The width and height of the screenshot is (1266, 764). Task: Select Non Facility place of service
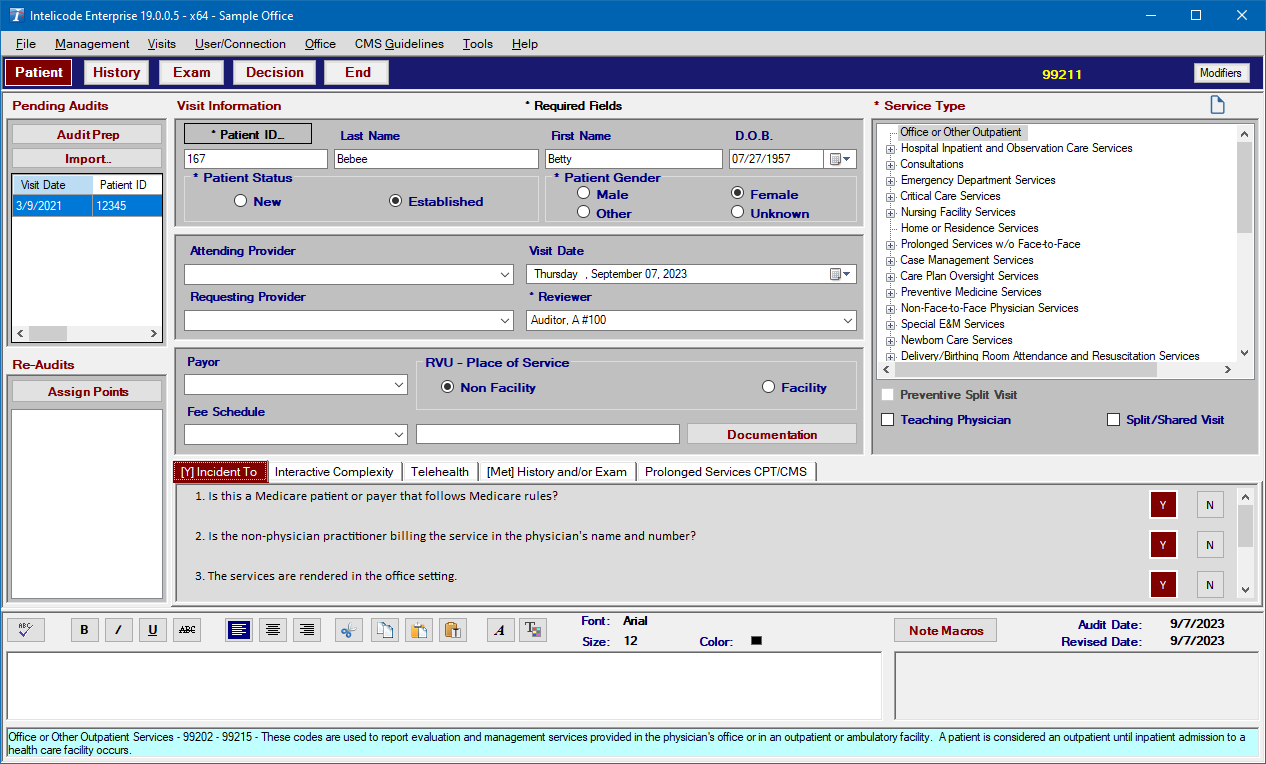(x=447, y=387)
